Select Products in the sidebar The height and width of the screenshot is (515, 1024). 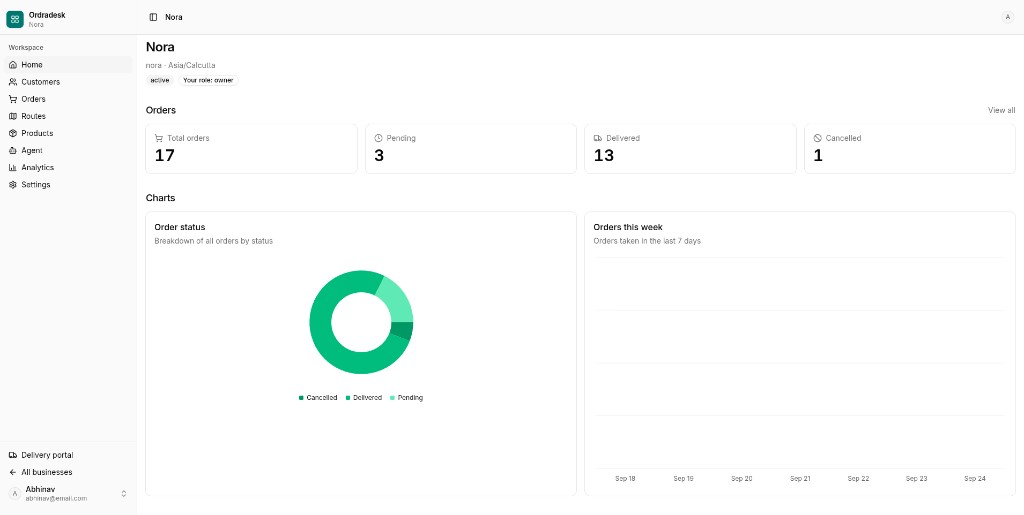click(x=69, y=133)
